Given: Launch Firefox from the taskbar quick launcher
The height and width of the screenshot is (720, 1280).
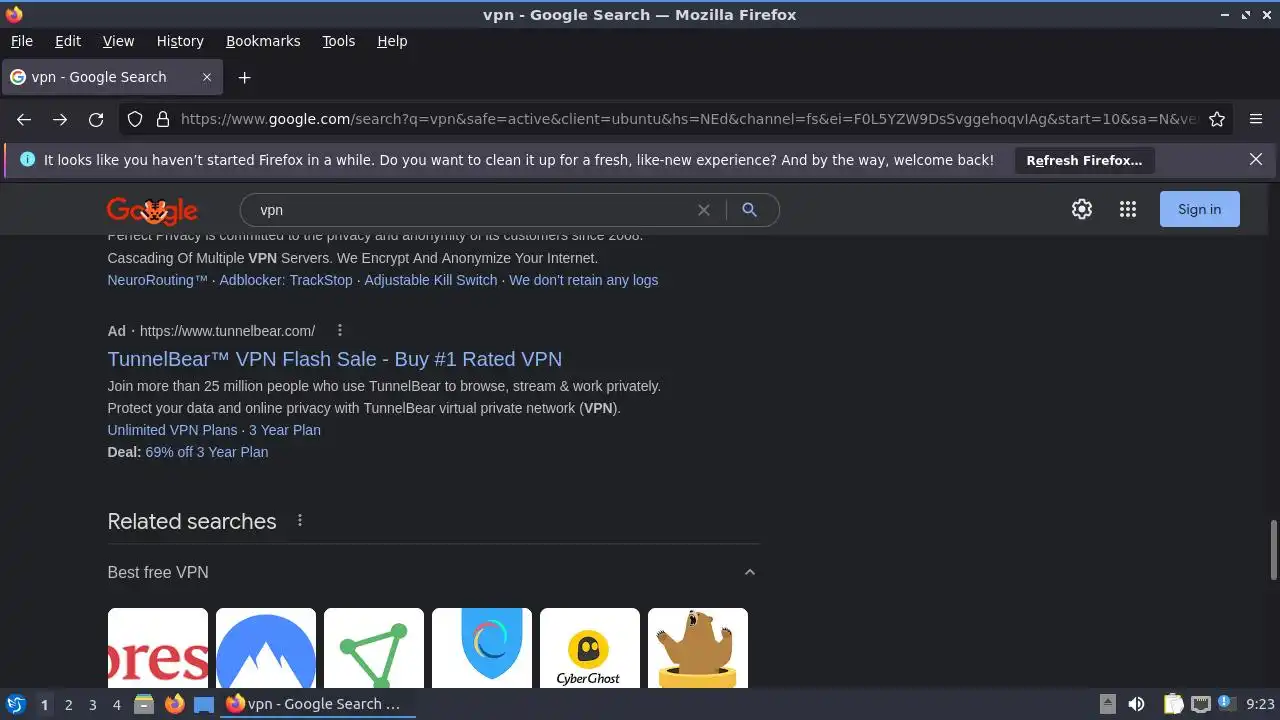Looking at the screenshot, I should point(174,704).
